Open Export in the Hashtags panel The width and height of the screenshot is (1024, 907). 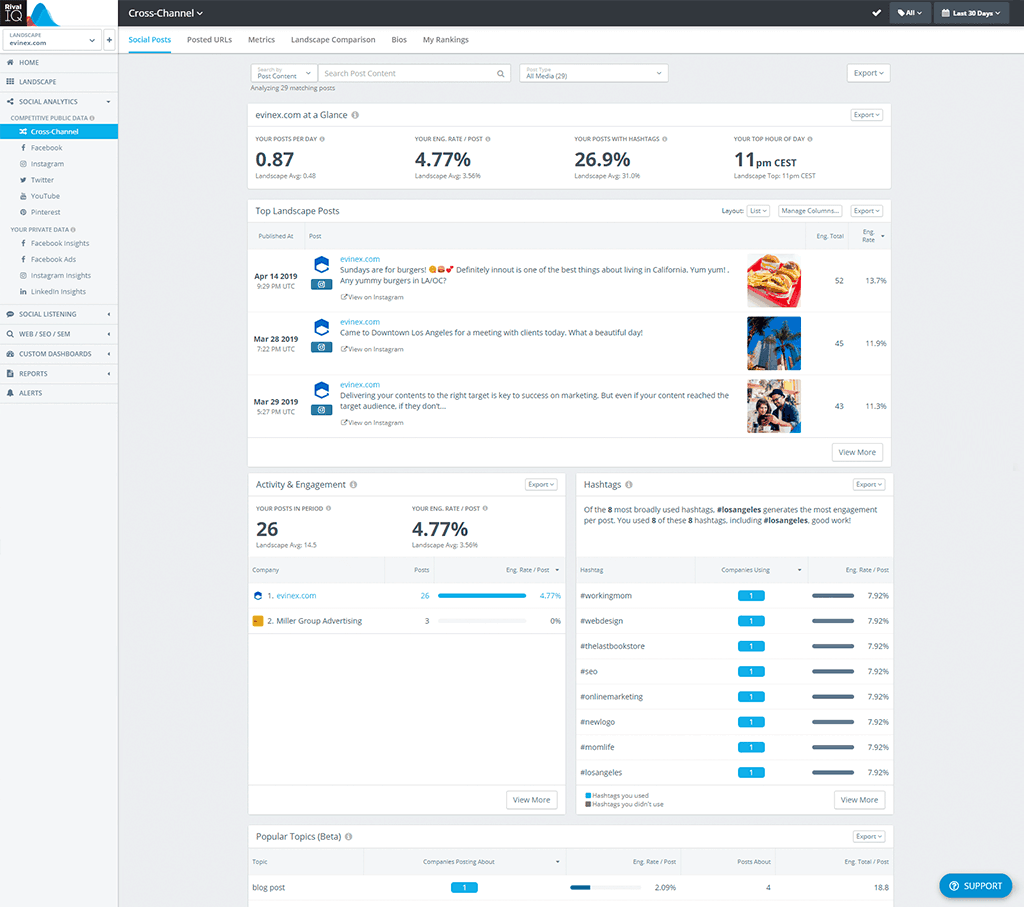869,485
